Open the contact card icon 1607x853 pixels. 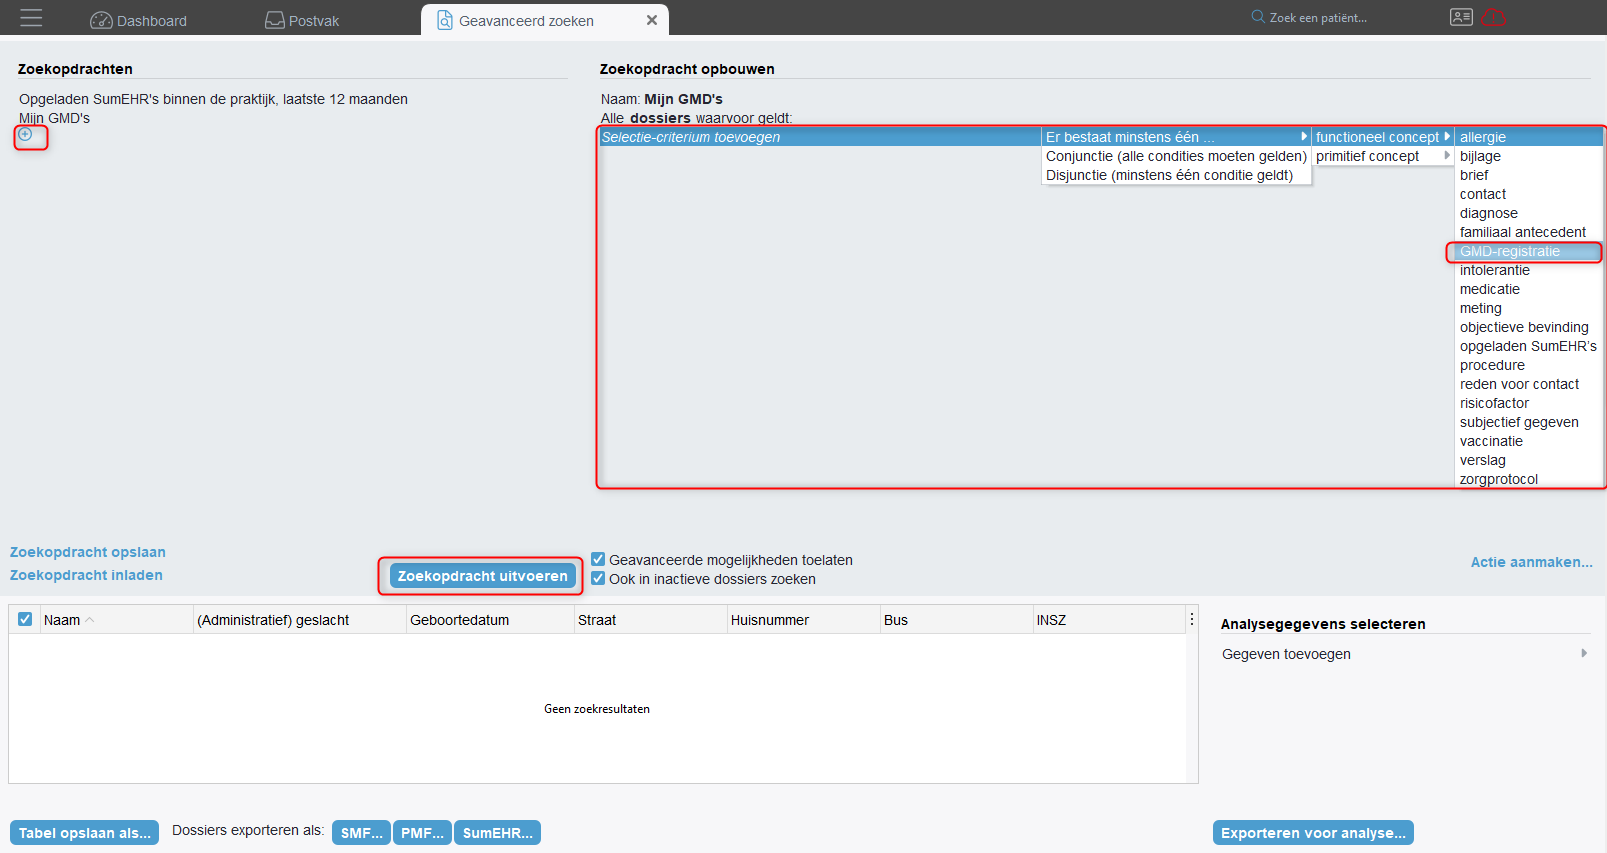1461,17
